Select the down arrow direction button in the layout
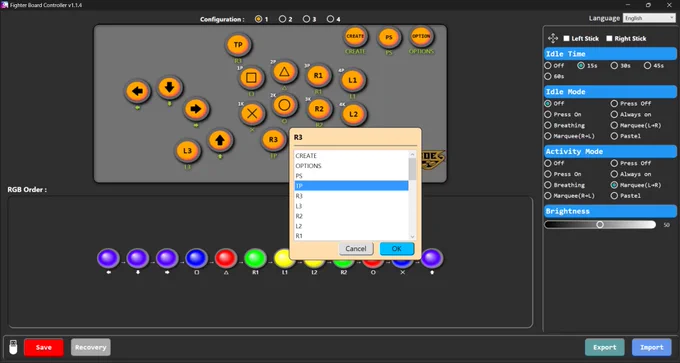680x363 pixels. (170, 88)
